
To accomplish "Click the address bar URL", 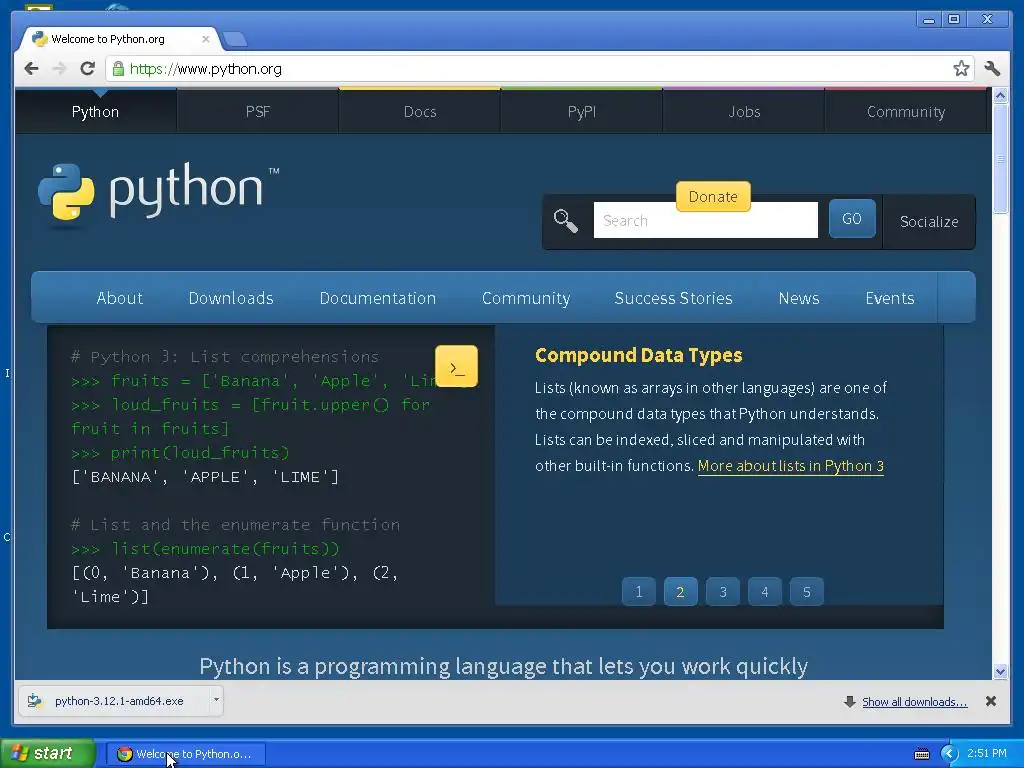I will click(206, 69).
